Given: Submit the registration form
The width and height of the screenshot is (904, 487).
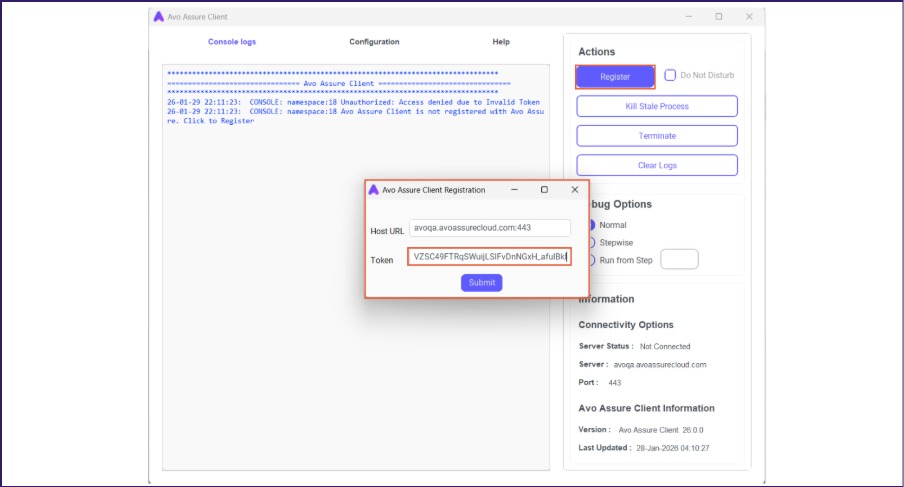Looking at the screenshot, I should [x=481, y=283].
